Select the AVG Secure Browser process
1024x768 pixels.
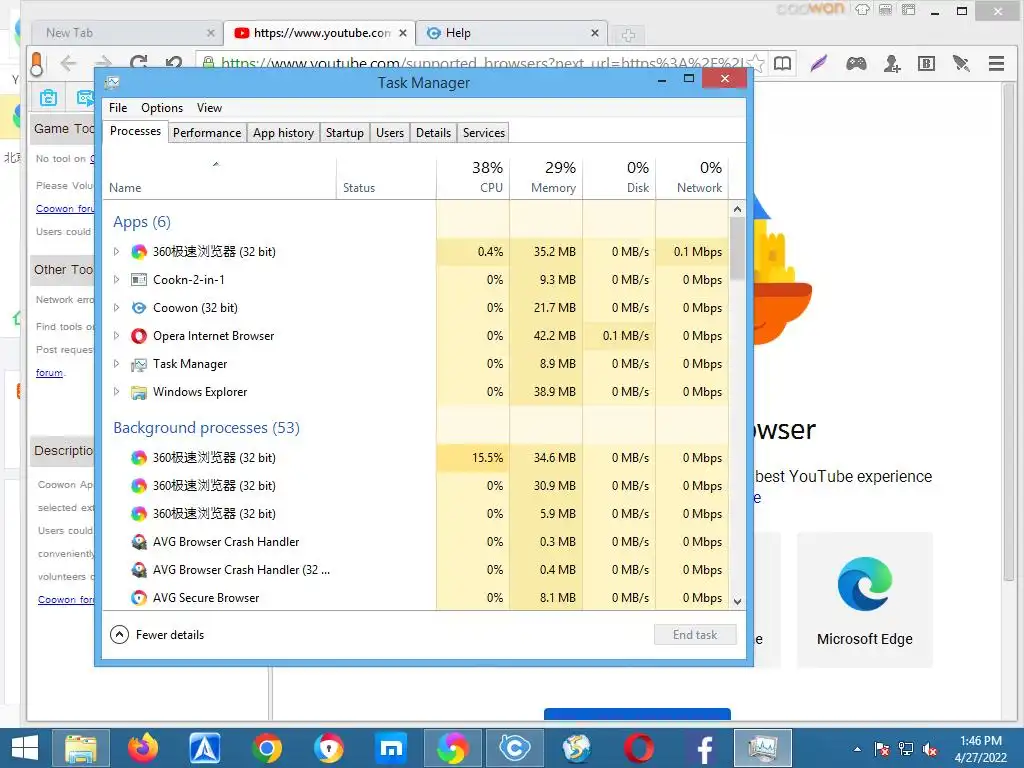pyautogui.click(x=416, y=598)
